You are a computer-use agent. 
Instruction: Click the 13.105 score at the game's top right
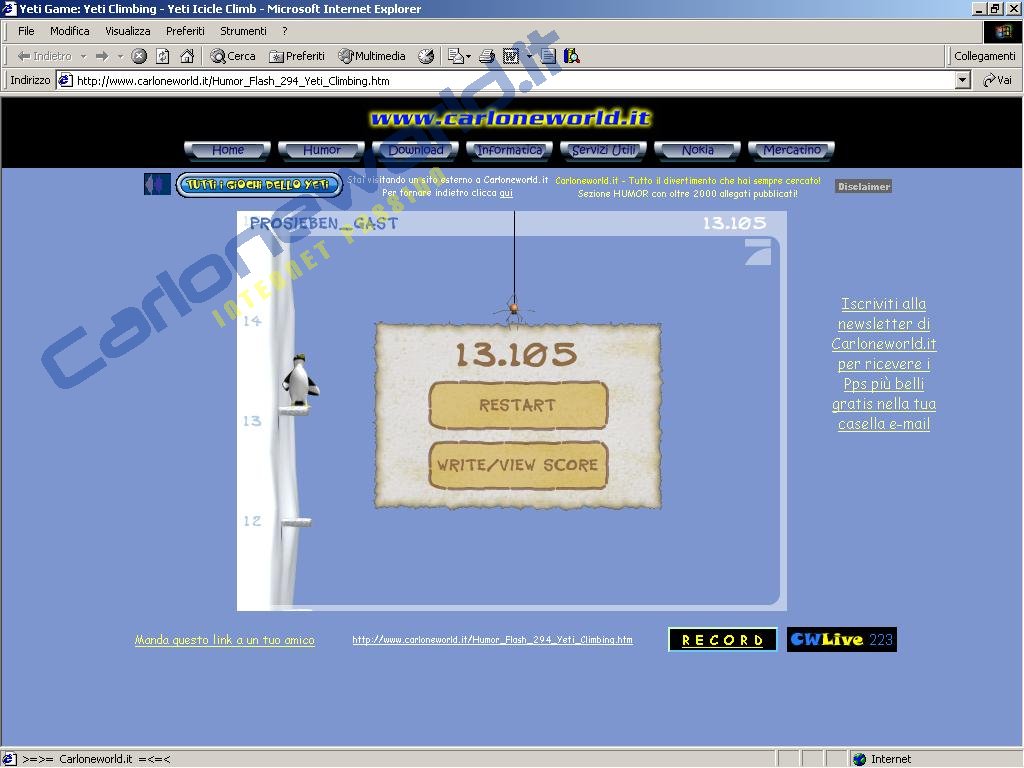pos(734,223)
